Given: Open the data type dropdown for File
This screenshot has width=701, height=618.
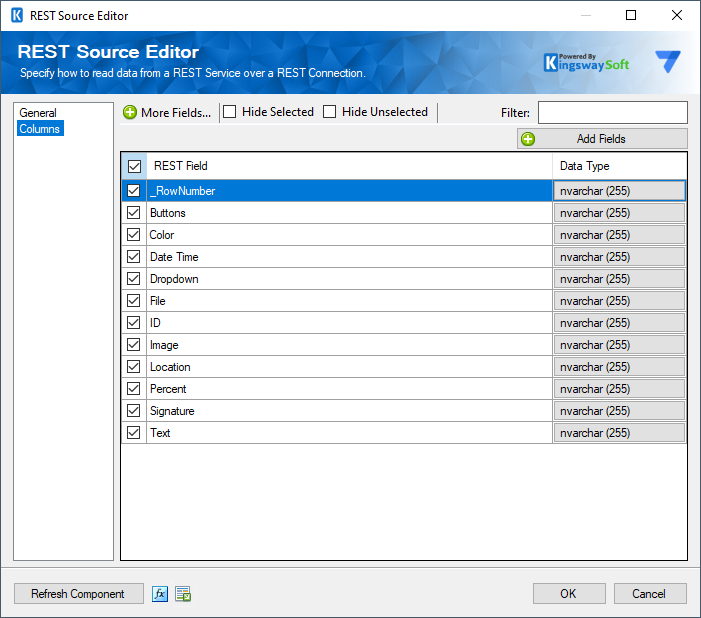Looking at the screenshot, I should 619,301.
